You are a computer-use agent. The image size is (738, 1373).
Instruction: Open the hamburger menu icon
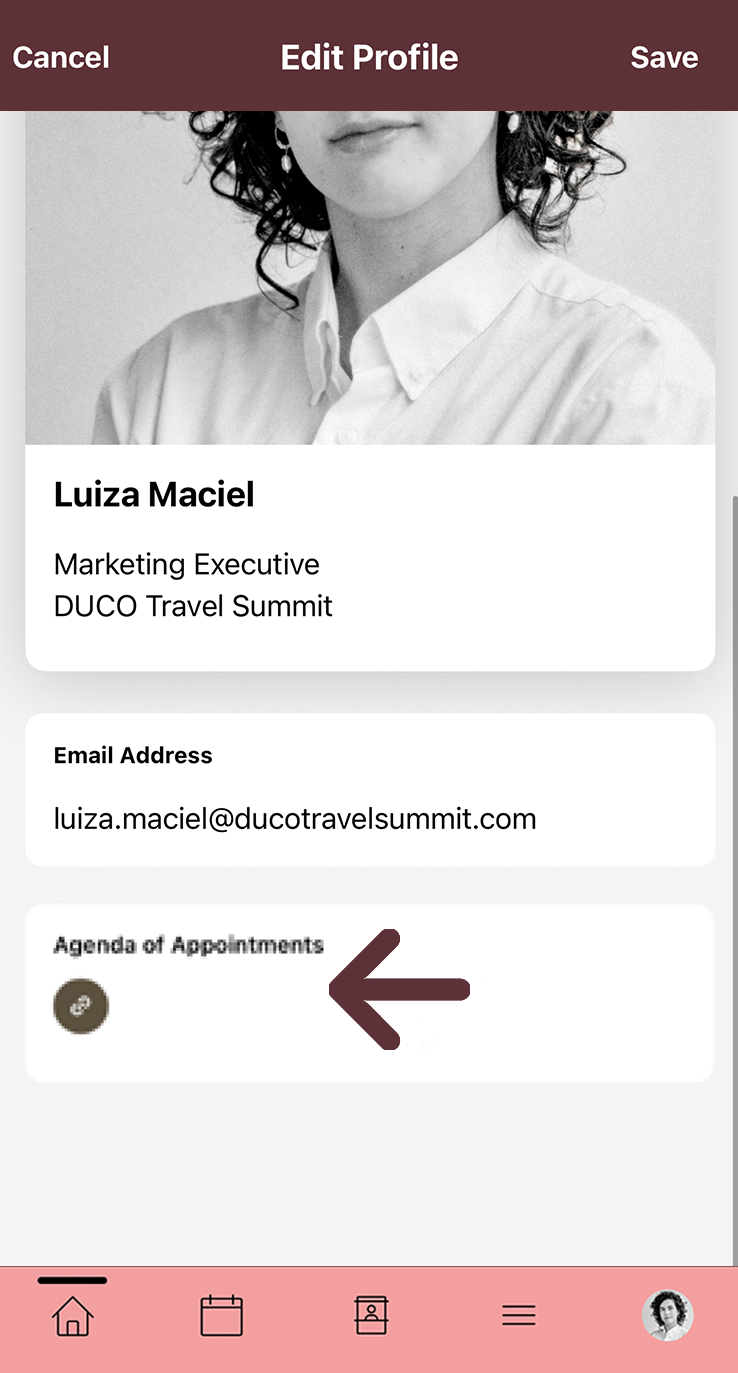coord(519,1315)
